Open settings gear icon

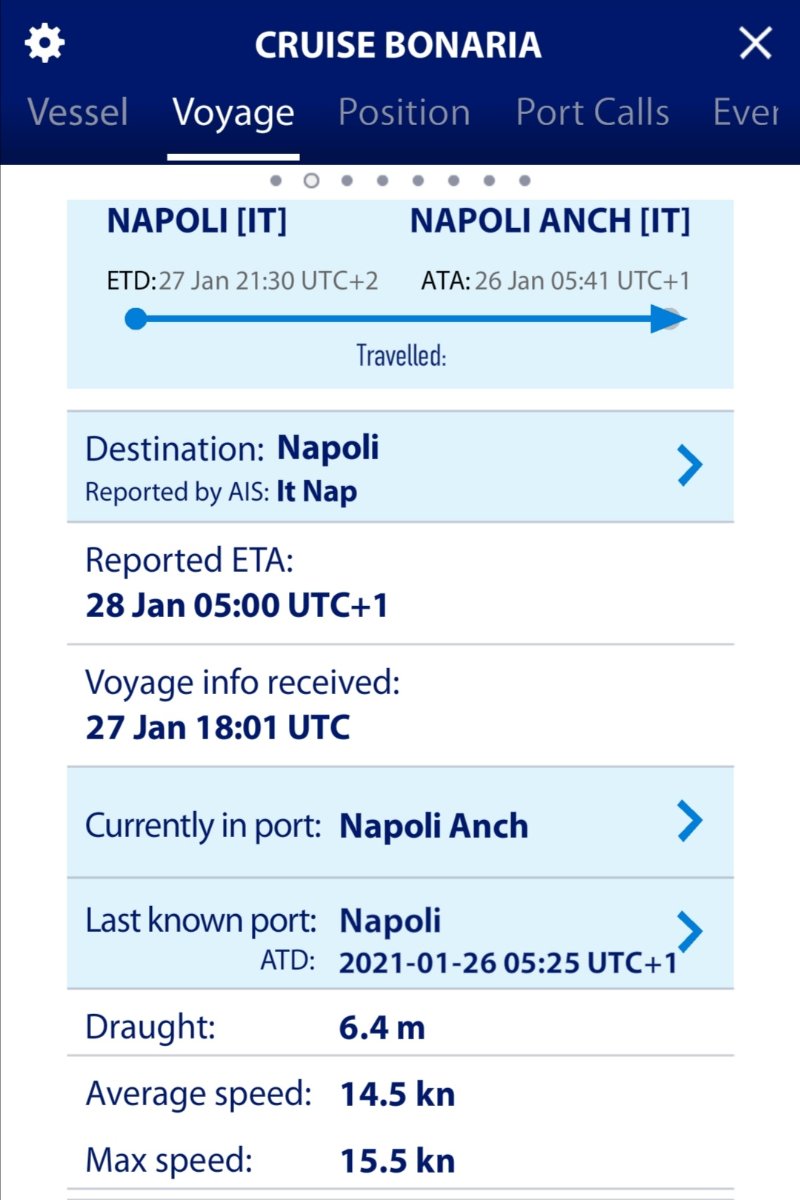tap(45, 44)
